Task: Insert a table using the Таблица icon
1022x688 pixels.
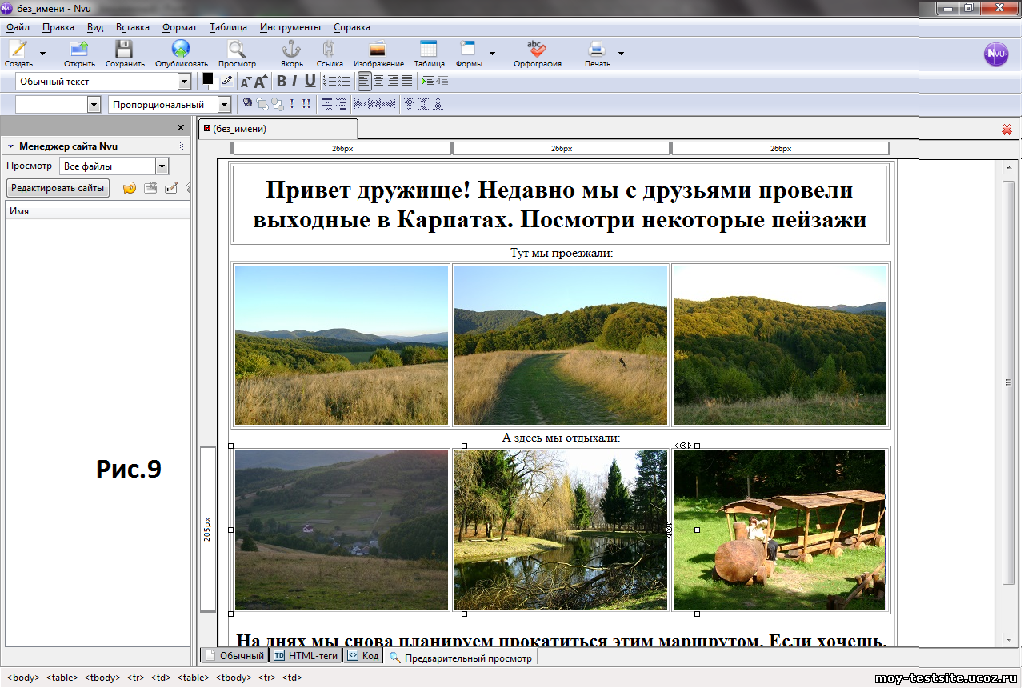Action: (429, 49)
